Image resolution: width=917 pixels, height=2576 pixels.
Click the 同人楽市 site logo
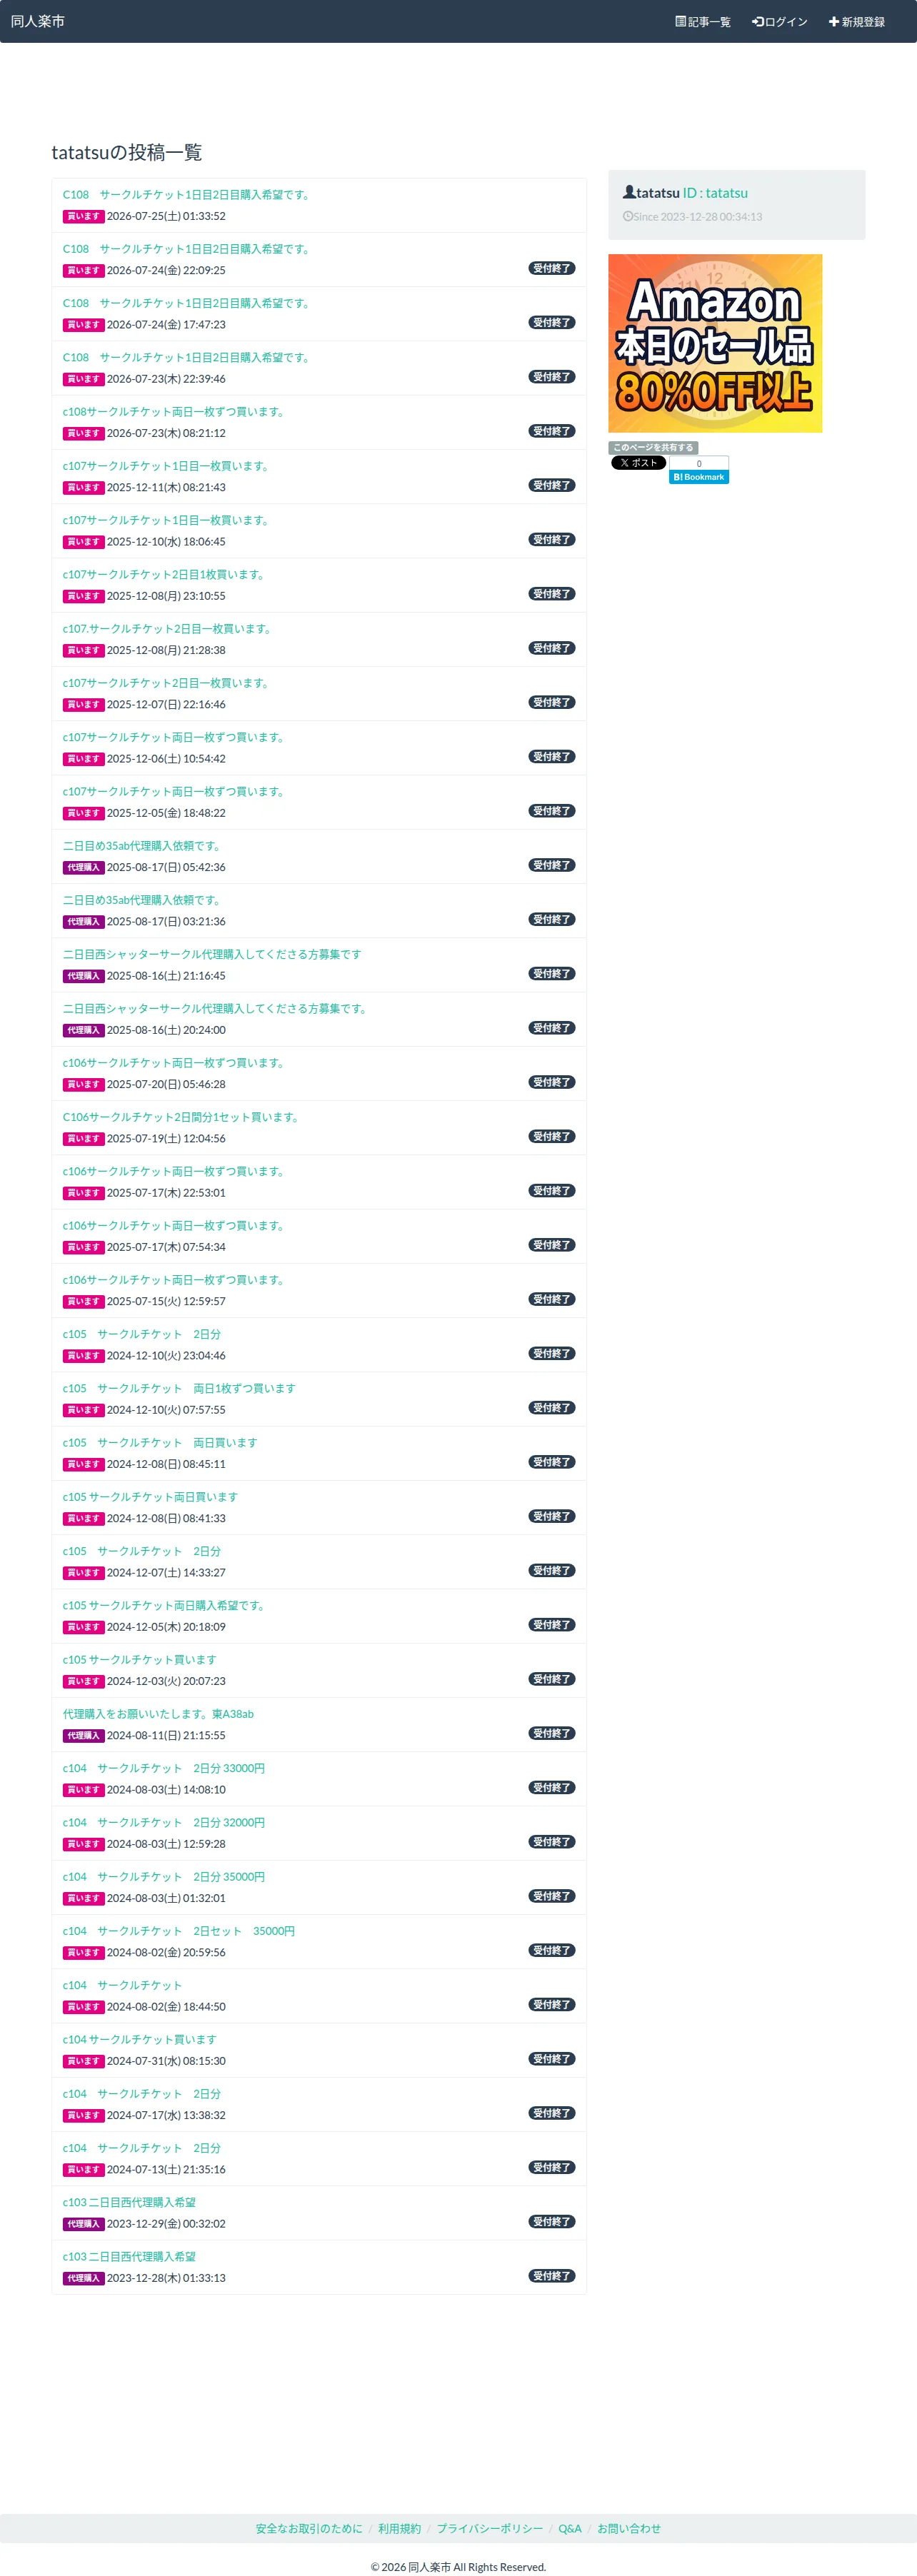[x=38, y=21]
